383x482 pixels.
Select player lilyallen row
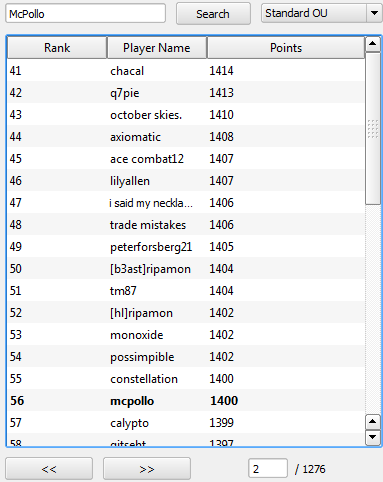point(186,181)
